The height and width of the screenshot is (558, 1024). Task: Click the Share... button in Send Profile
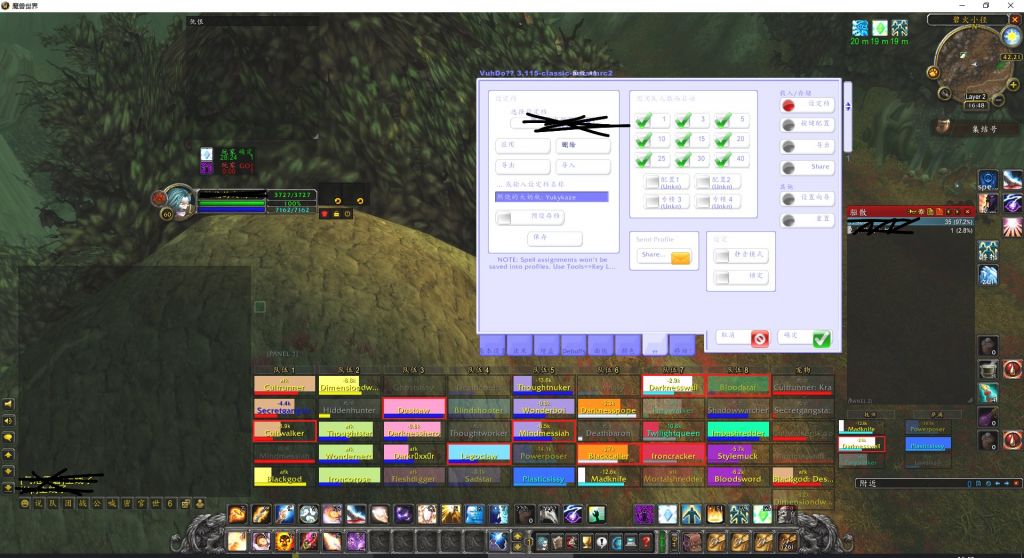(653, 256)
